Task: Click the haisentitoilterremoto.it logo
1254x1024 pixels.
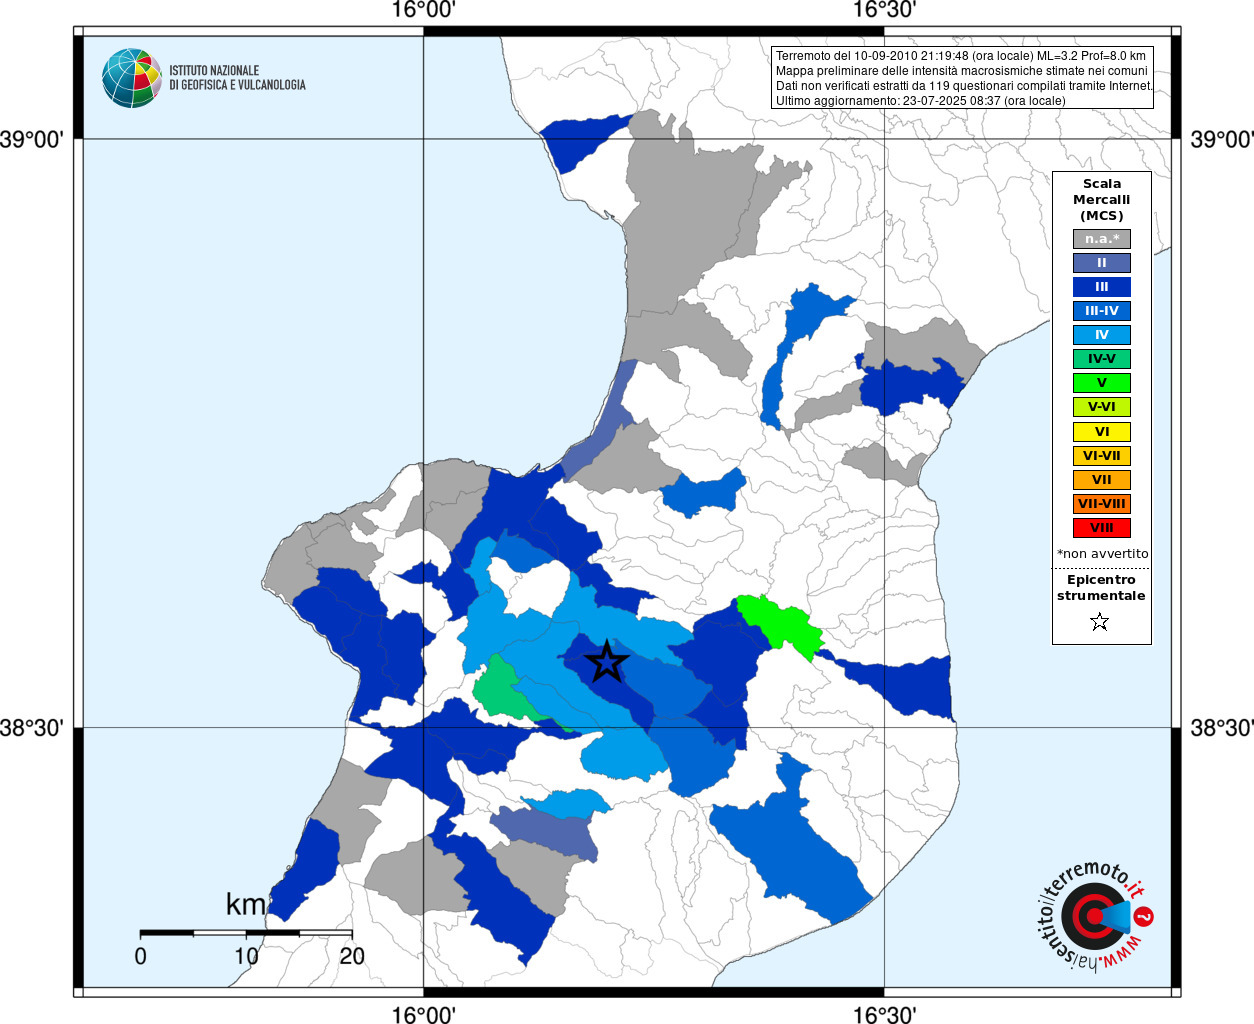Action: [1093, 915]
